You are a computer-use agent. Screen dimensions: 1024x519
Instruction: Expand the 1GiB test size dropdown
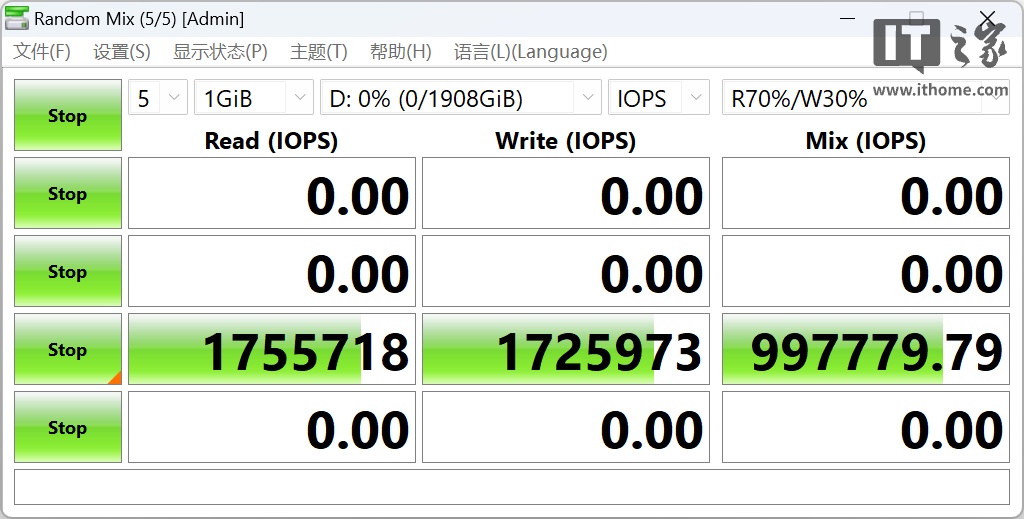pos(253,98)
